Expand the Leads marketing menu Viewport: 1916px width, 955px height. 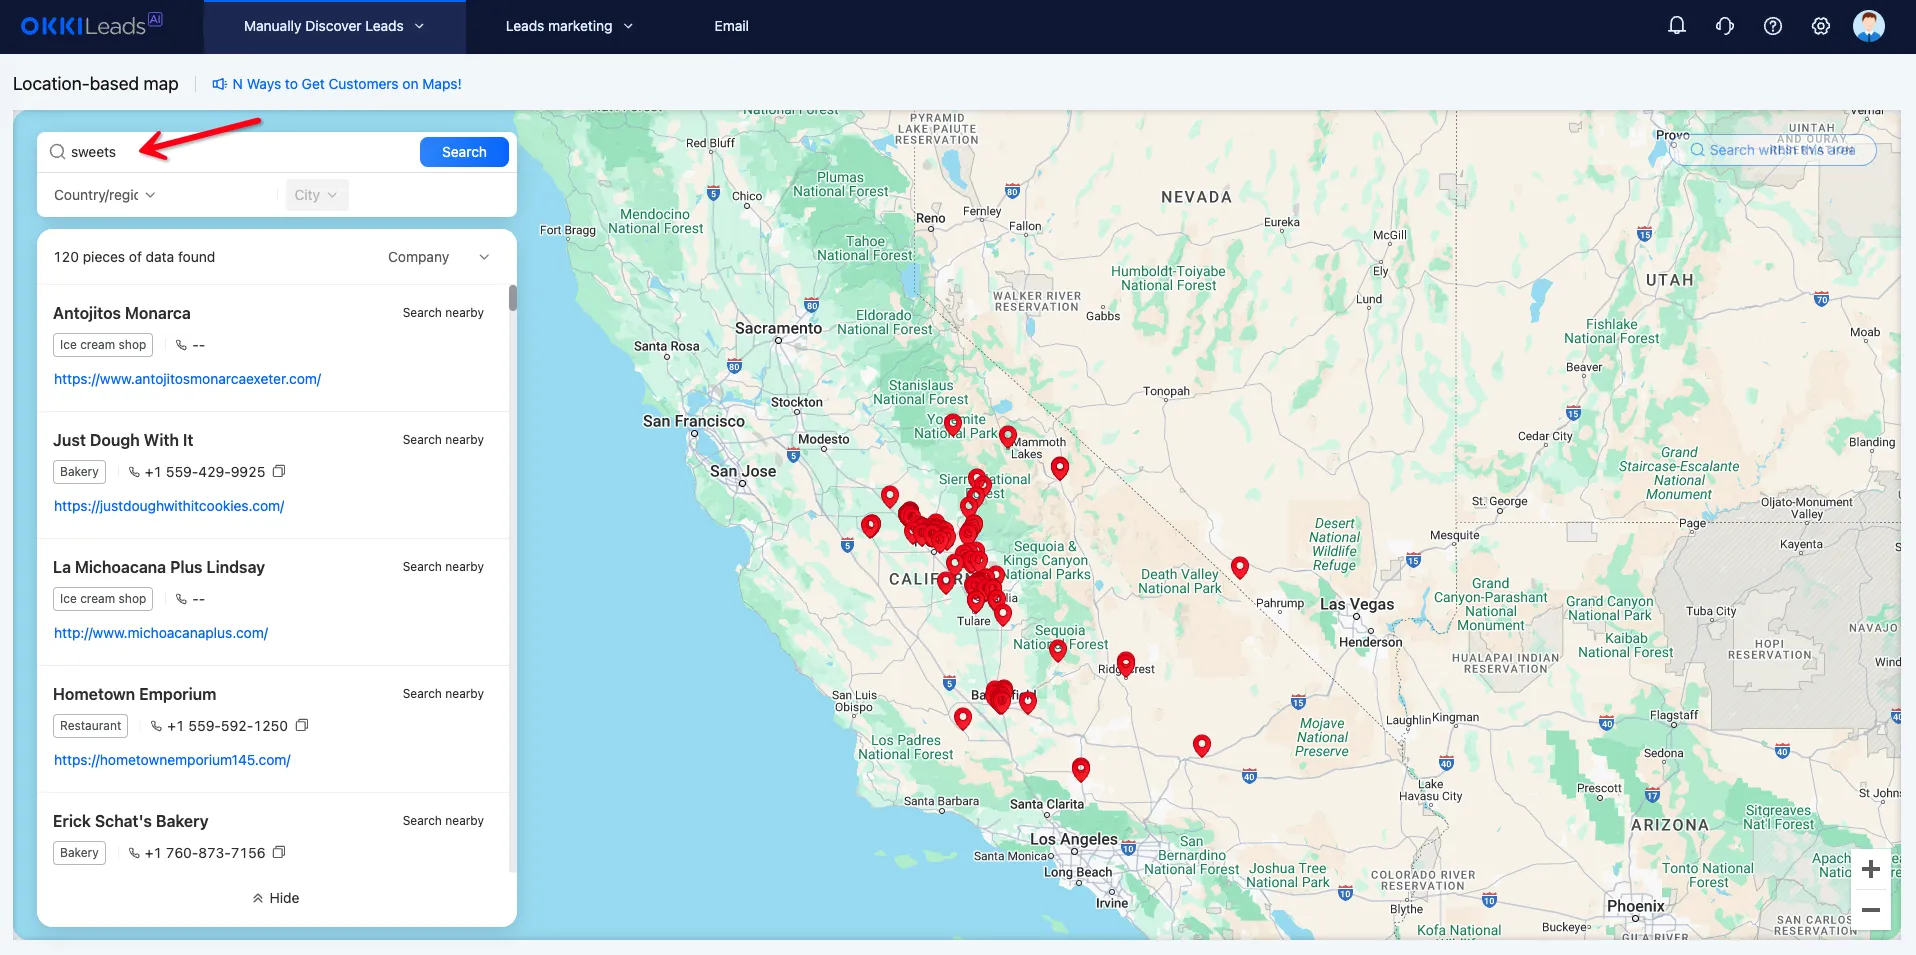click(569, 26)
